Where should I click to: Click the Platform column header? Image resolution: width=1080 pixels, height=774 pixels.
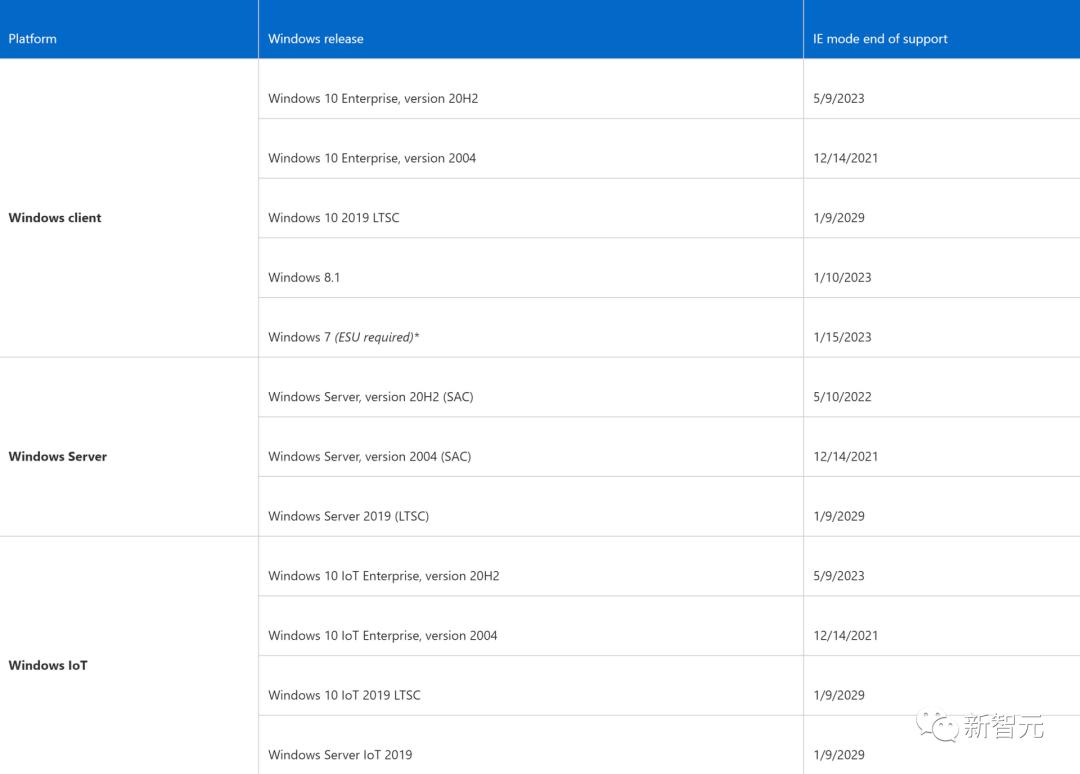click(x=33, y=39)
